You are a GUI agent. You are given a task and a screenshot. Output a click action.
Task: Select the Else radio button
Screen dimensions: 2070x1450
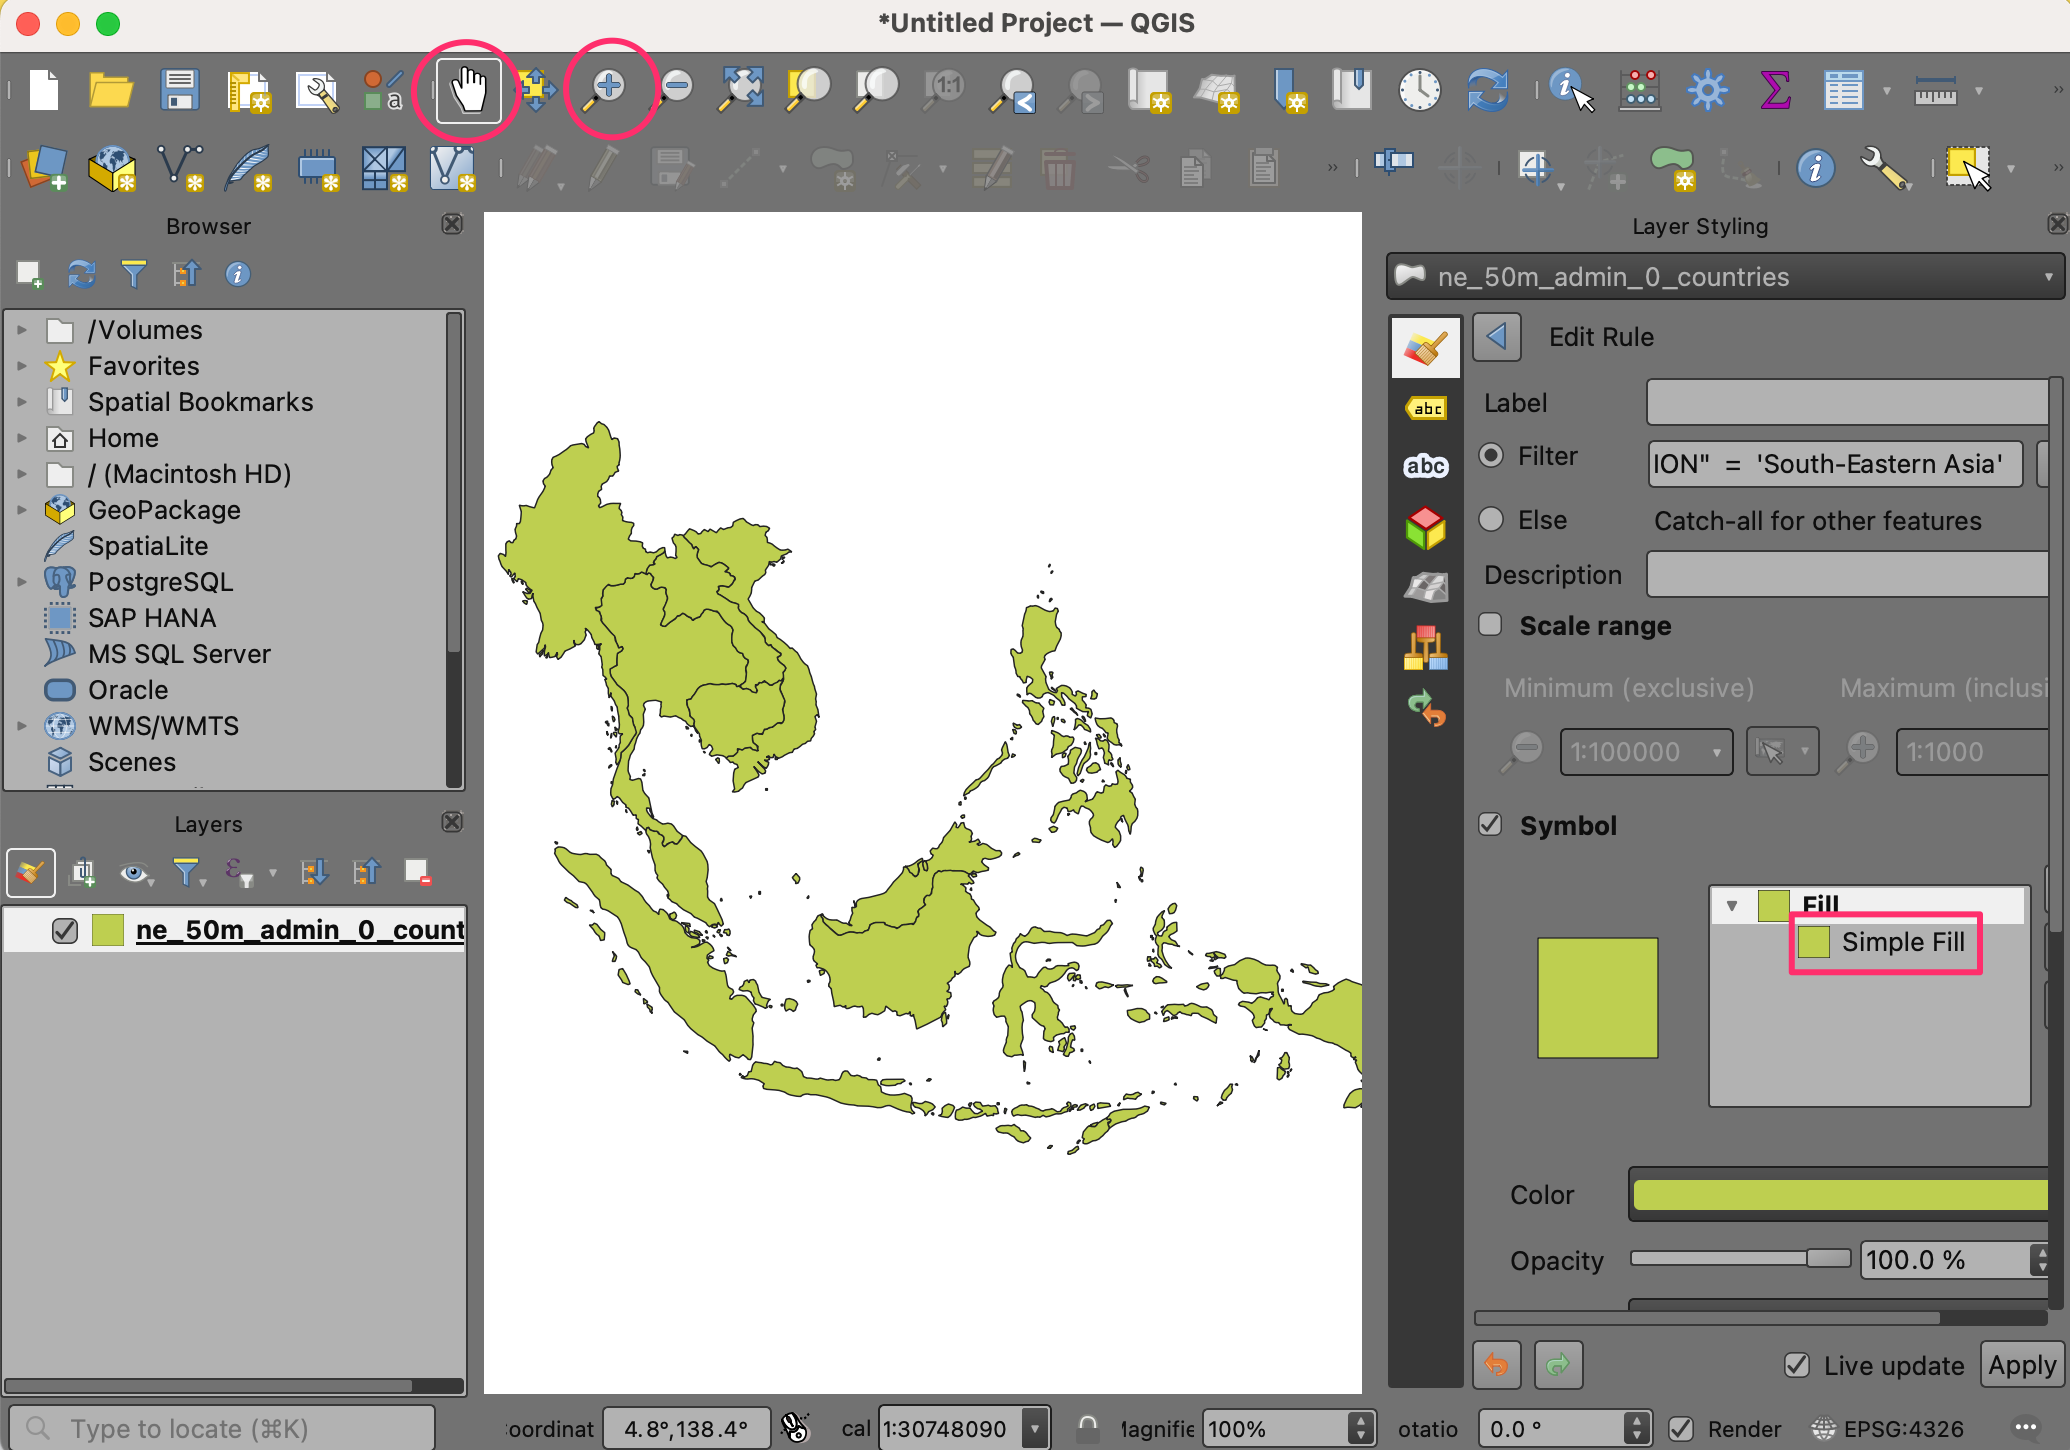(1491, 519)
